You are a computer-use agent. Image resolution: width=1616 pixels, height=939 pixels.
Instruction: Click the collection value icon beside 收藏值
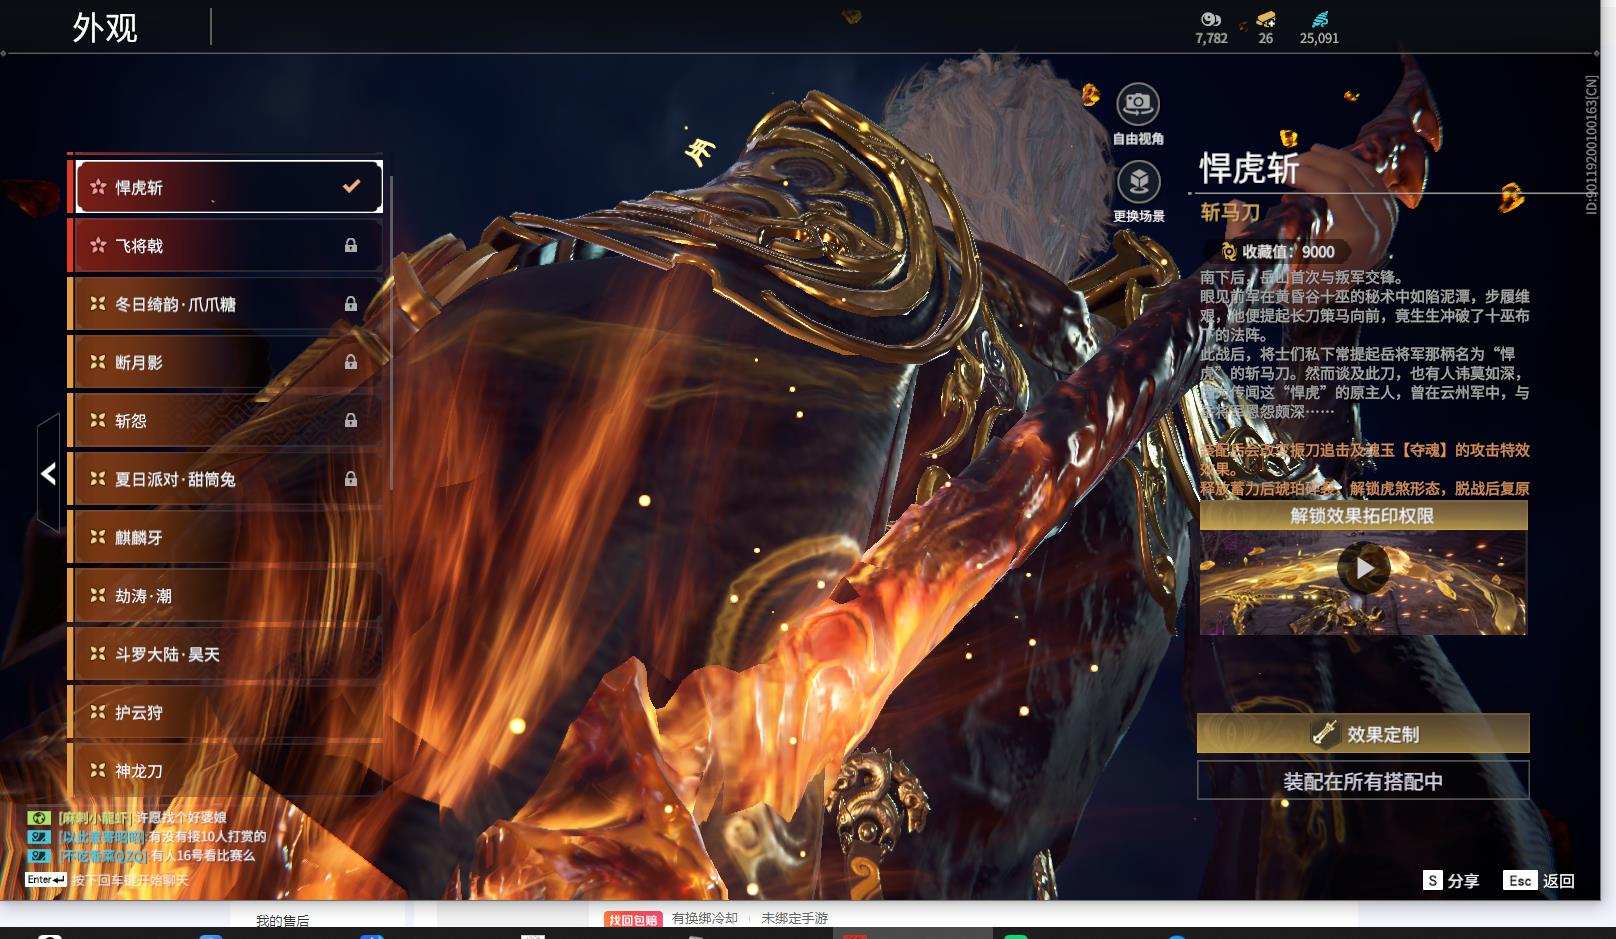(x=1229, y=252)
